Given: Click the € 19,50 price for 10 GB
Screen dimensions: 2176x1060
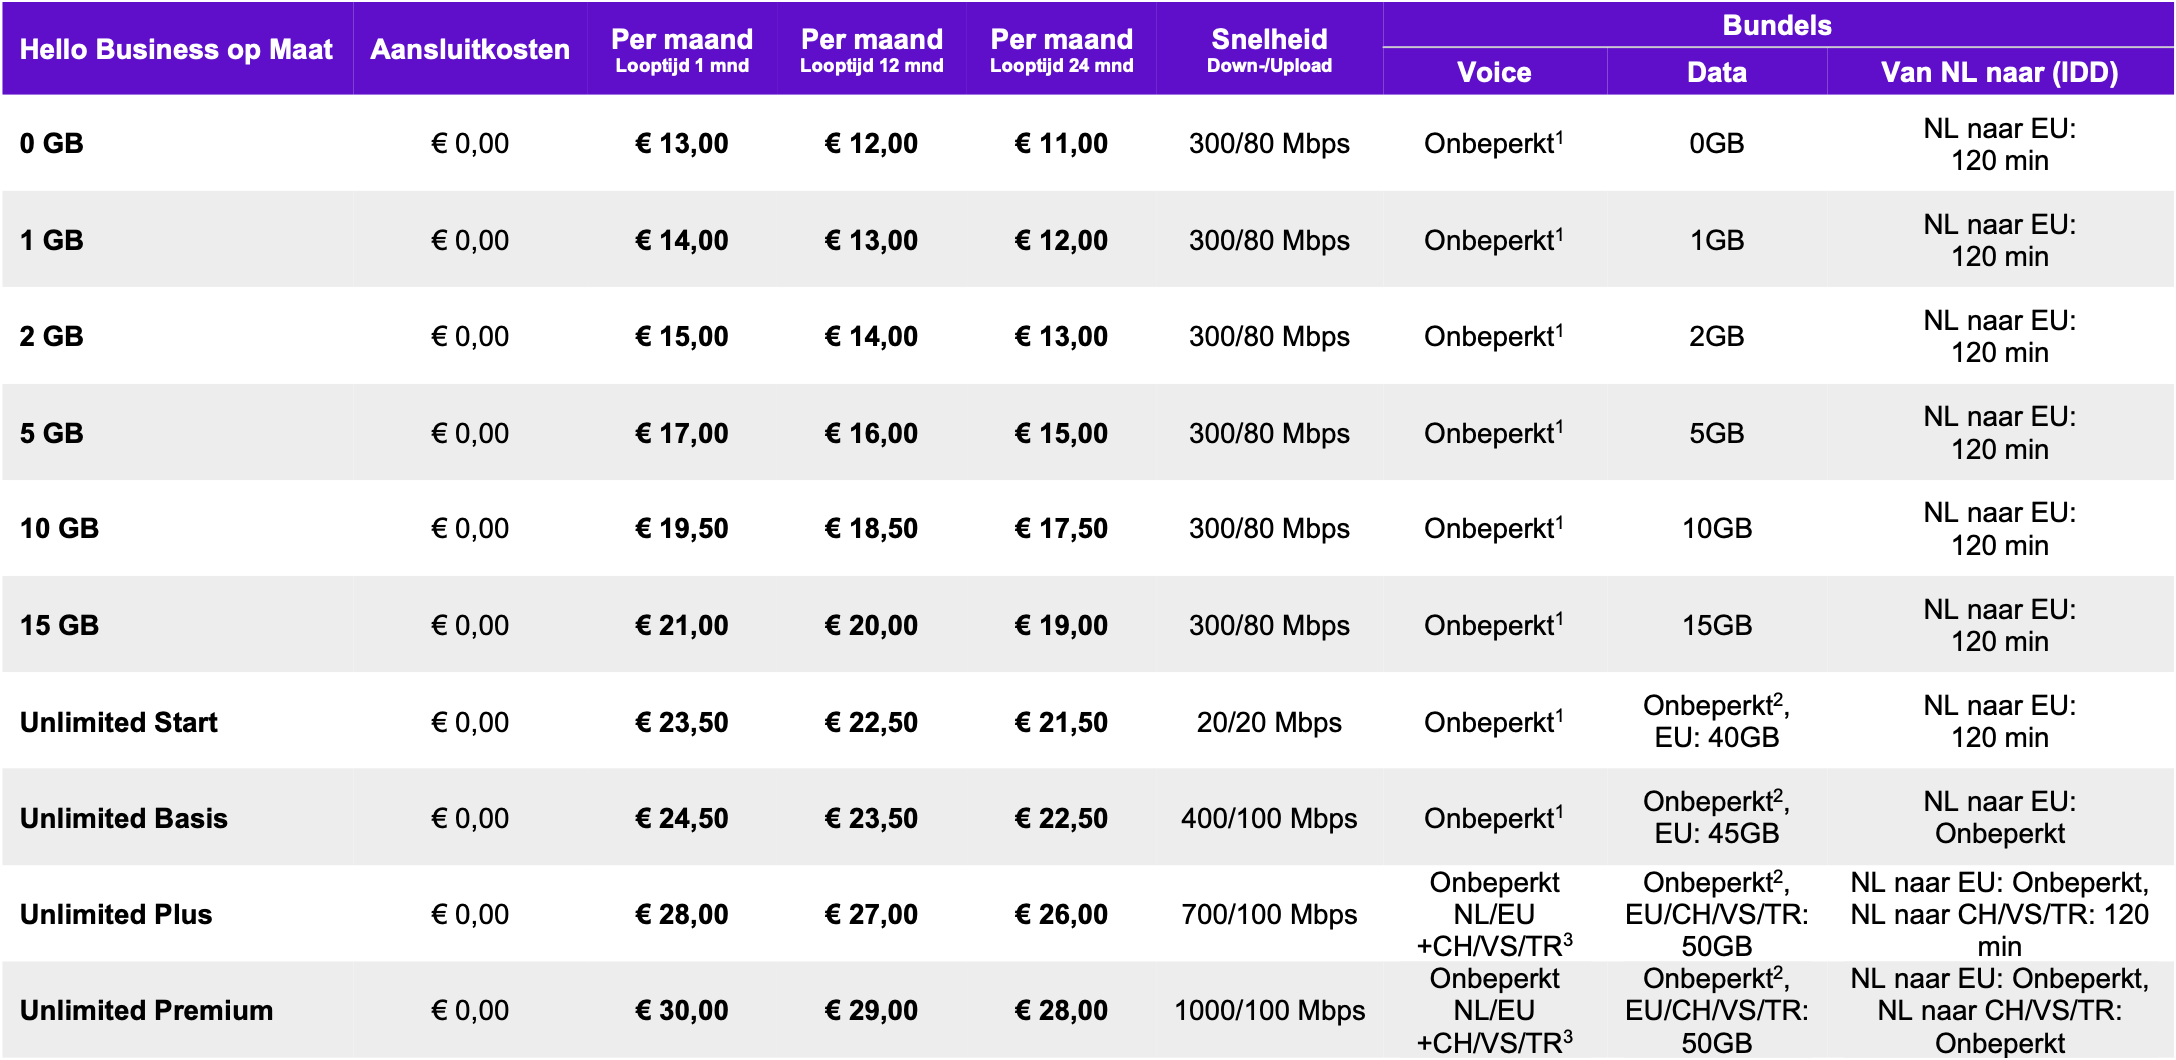Looking at the screenshot, I should coord(682,528).
